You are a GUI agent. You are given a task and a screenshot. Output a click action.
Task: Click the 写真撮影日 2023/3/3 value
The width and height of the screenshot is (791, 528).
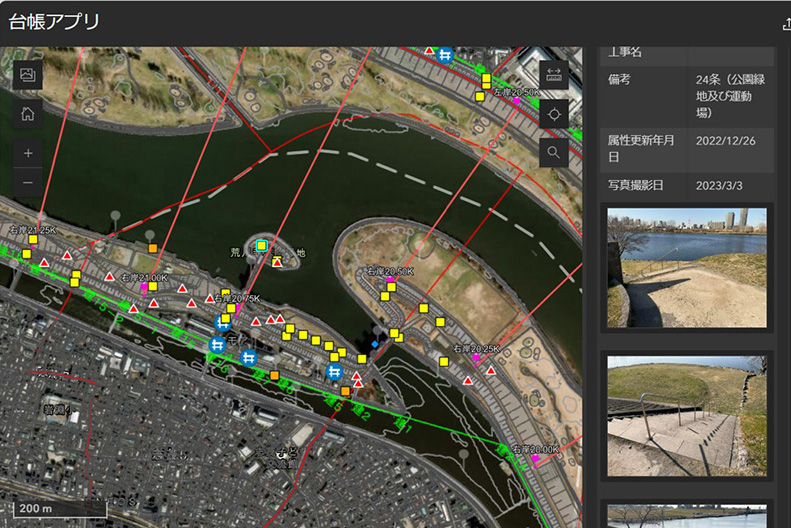(719, 185)
